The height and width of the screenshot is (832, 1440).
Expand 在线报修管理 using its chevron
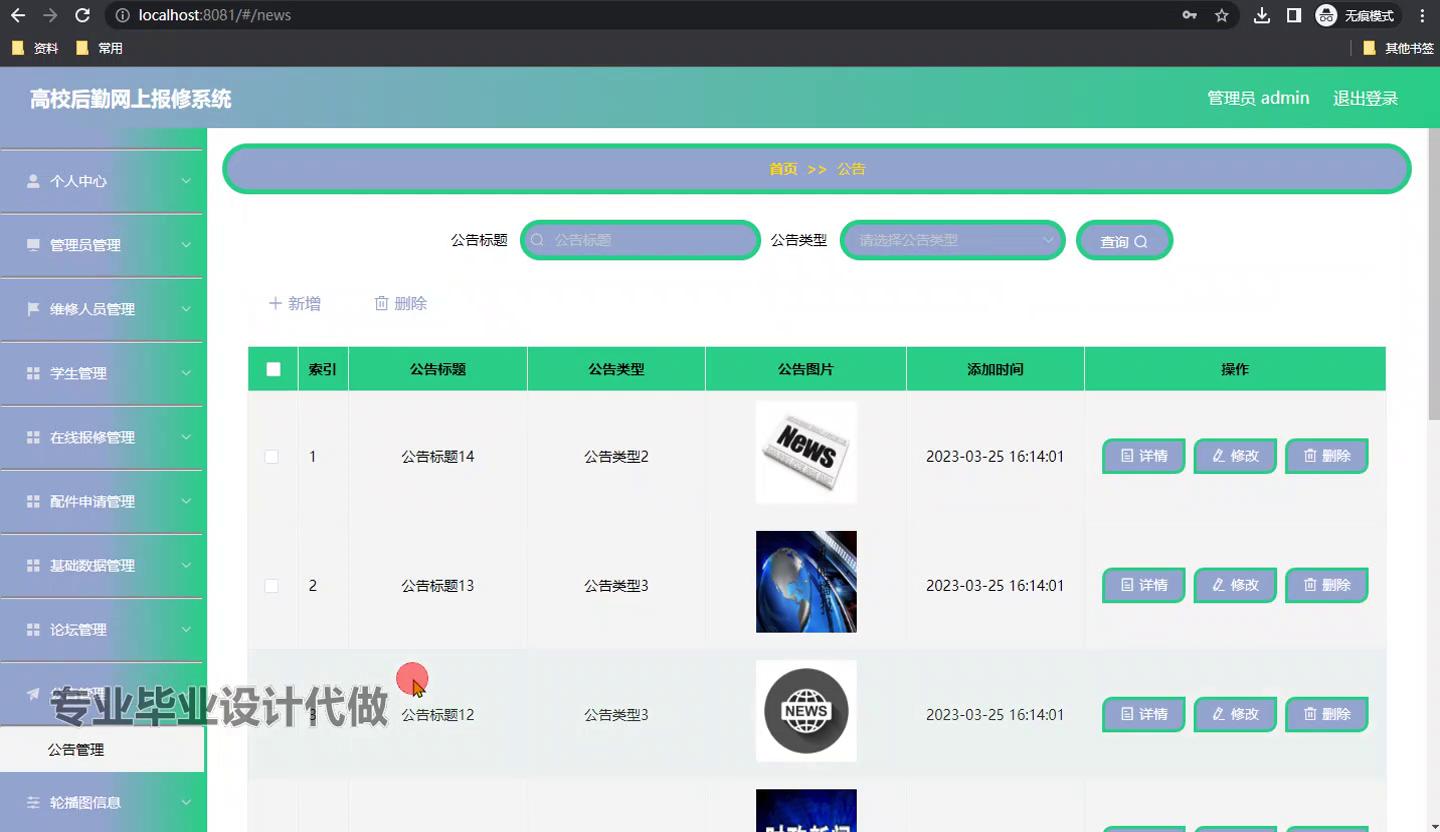(x=186, y=437)
